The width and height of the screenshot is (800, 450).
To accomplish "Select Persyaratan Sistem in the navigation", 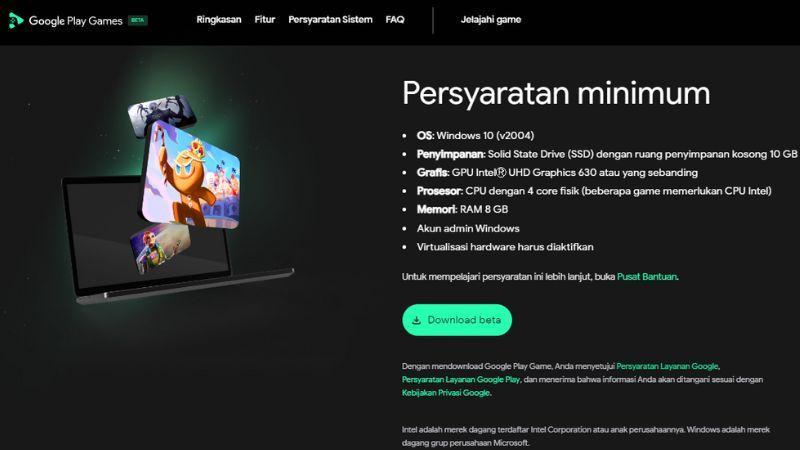I will [x=330, y=19].
